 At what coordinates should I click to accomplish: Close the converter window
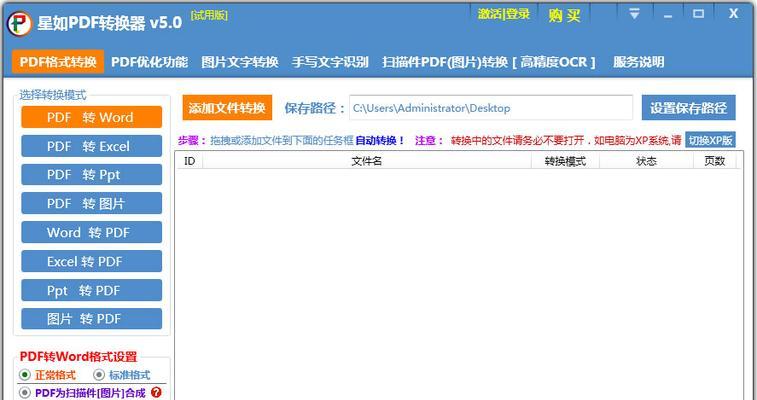click(x=733, y=14)
